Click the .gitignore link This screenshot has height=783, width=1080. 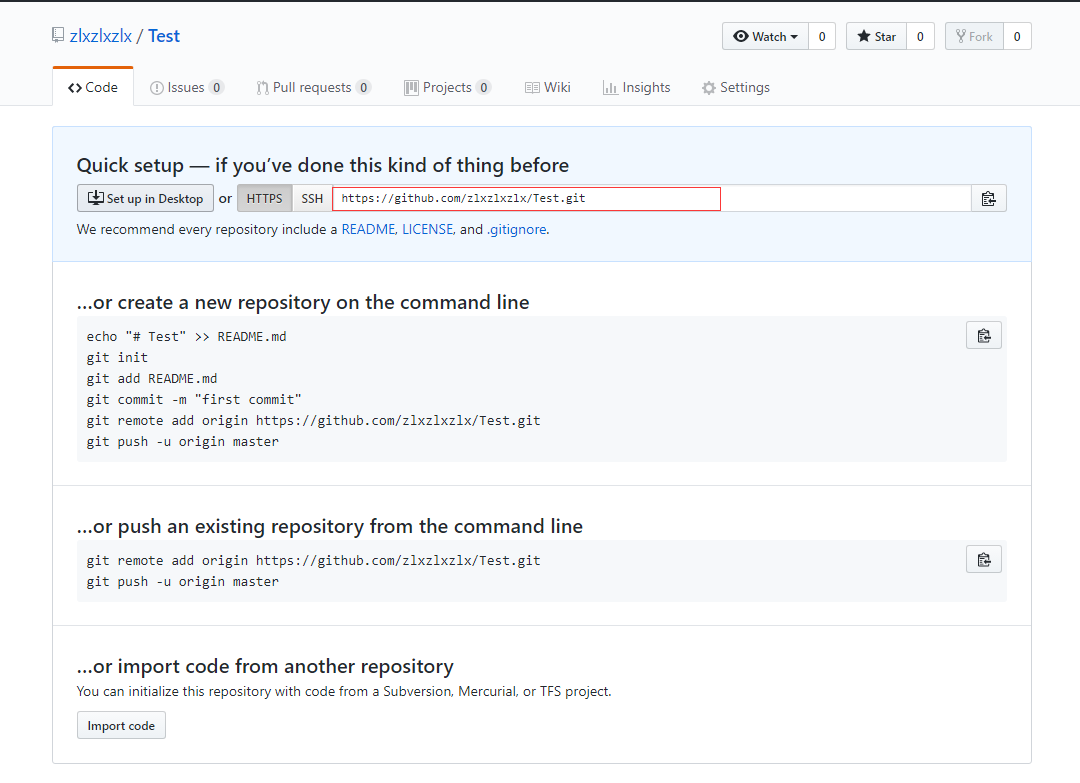(x=517, y=229)
